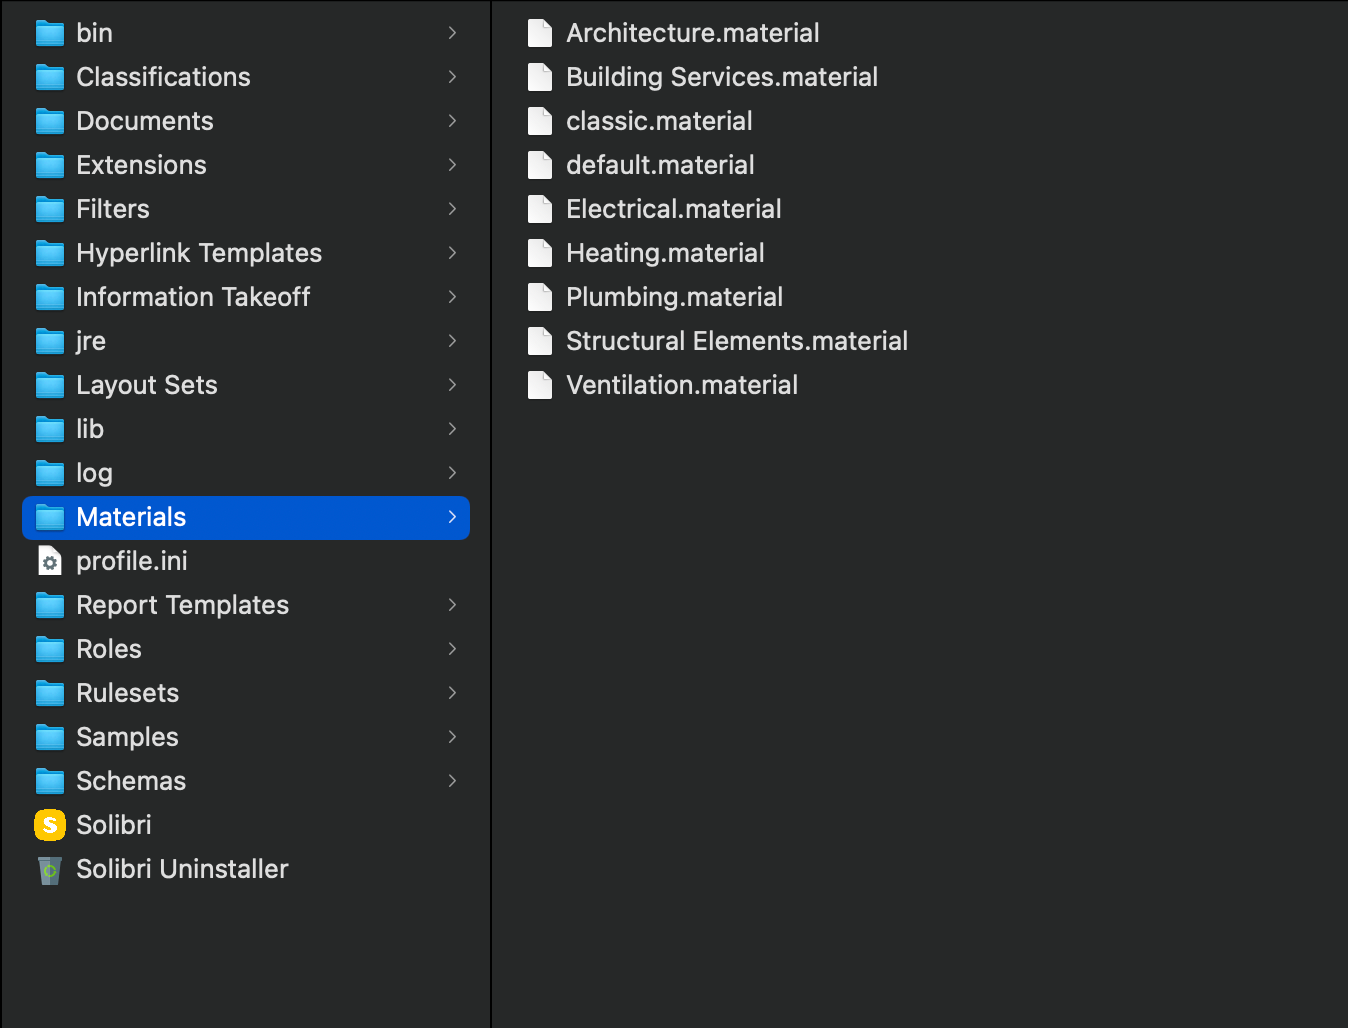
Task: Click the Roles folder icon
Action: pos(50,650)
